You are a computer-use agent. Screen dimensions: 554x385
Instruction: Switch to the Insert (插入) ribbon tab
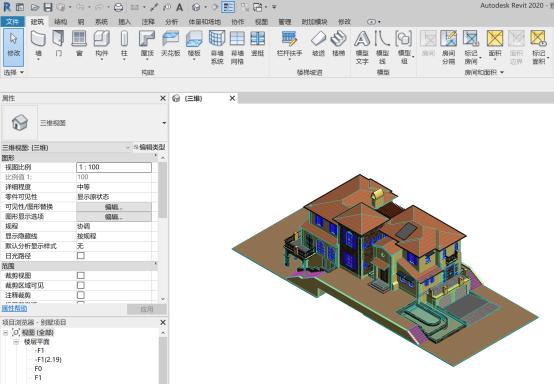(124, 22)
